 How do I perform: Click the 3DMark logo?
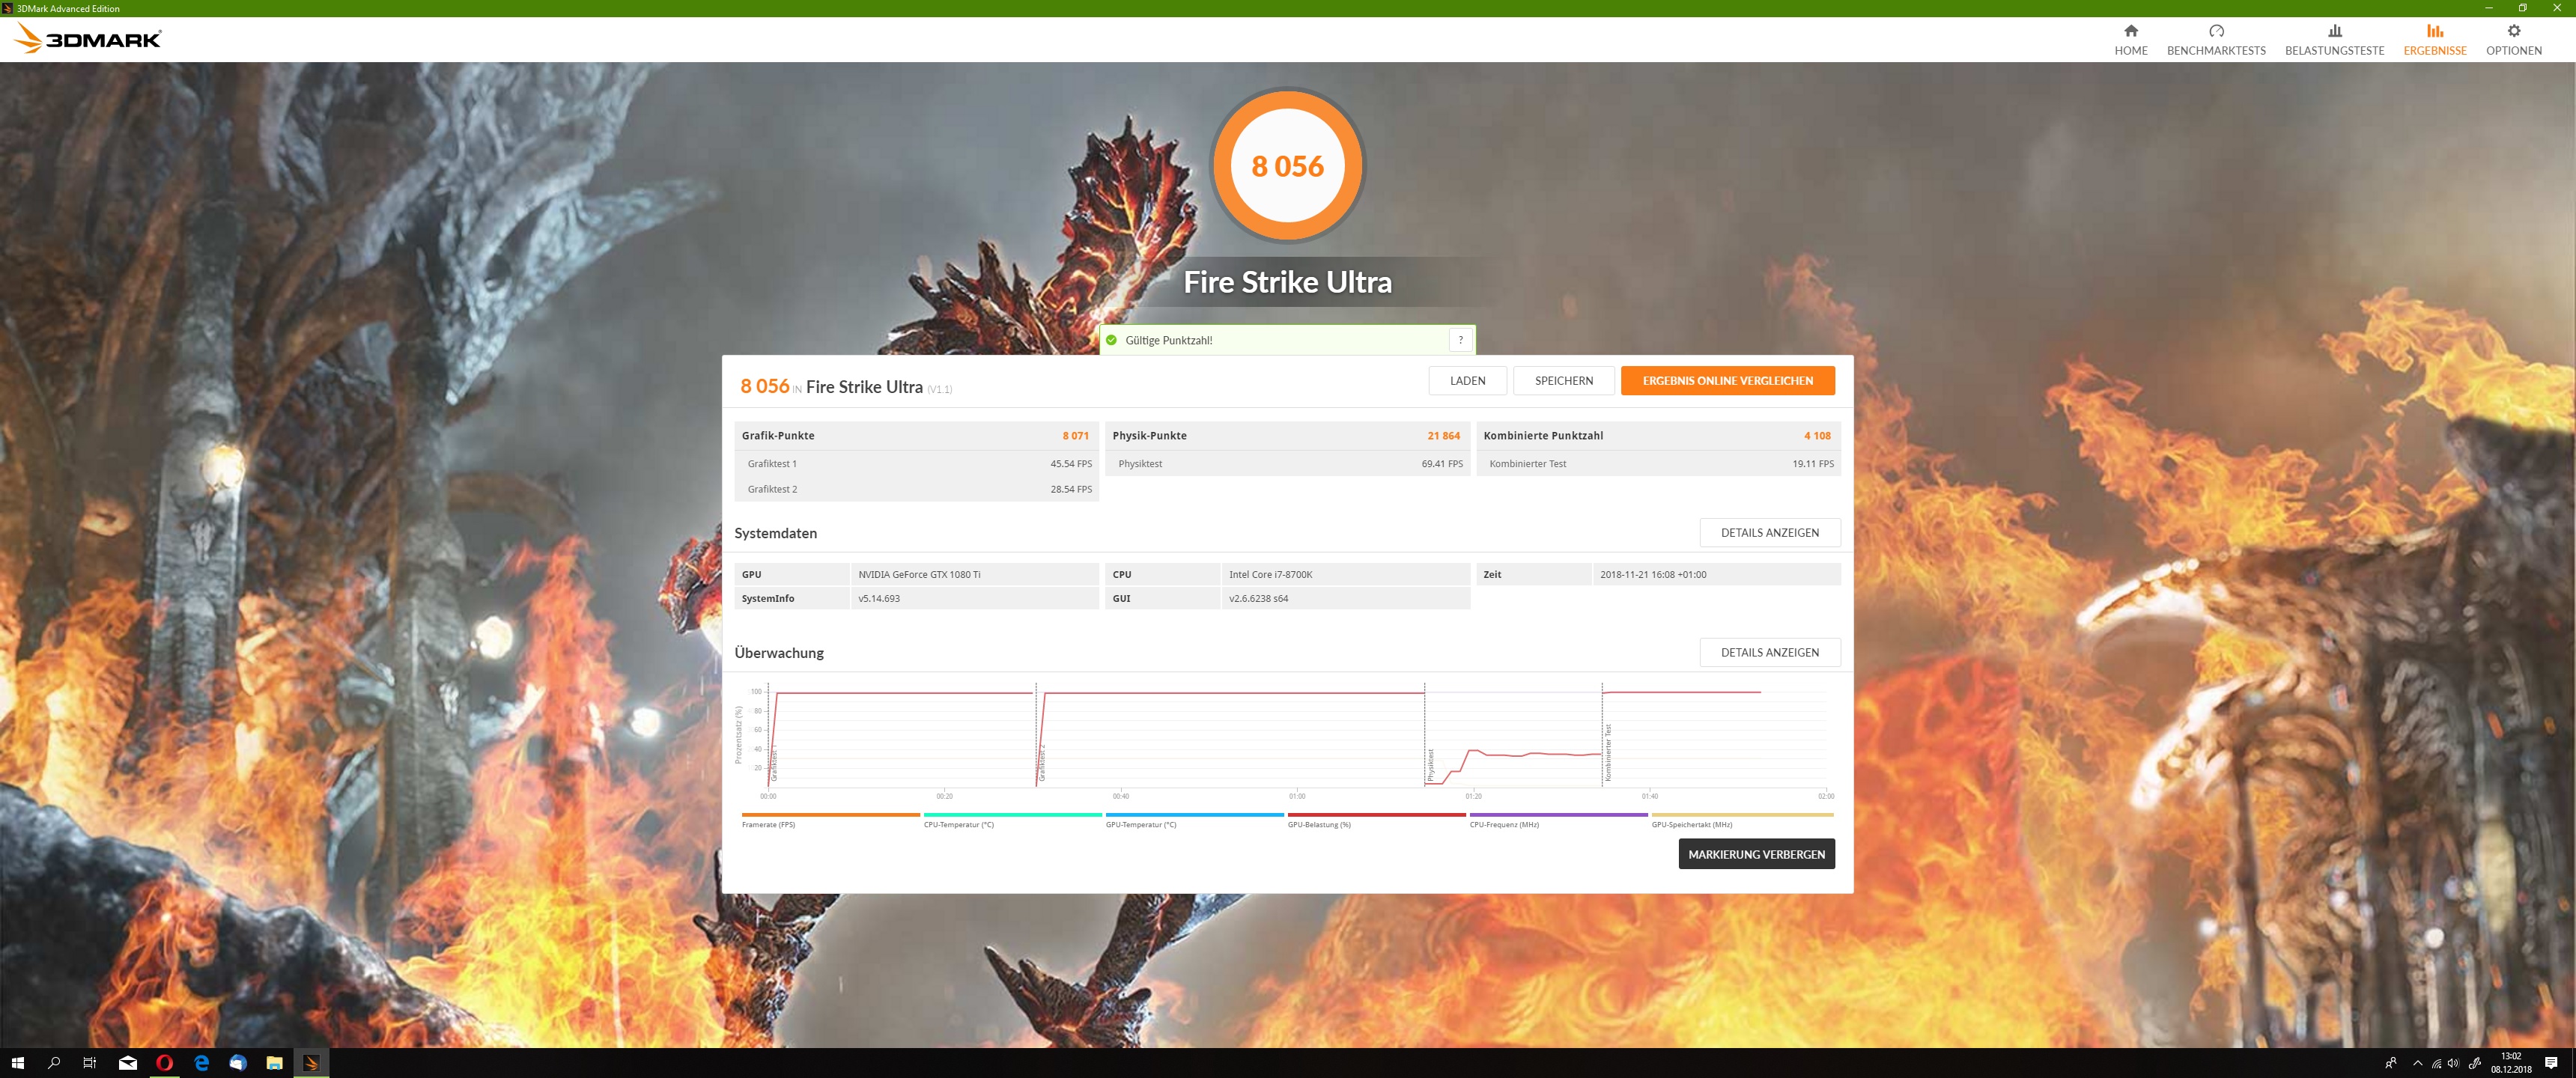pyautogui.click(x=88, y=39)
